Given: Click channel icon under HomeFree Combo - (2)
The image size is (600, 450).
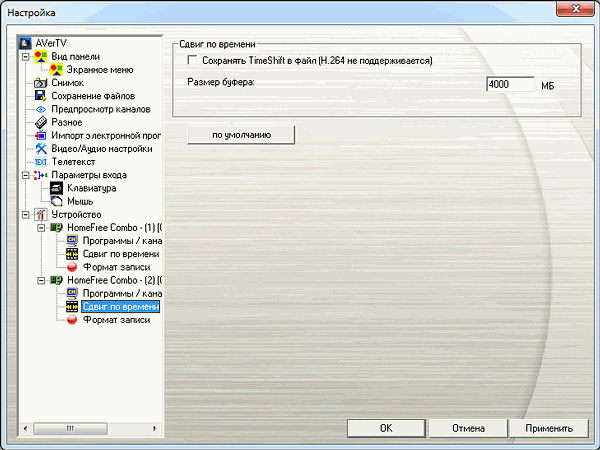Looking at the screenshot, I should 72,293.
